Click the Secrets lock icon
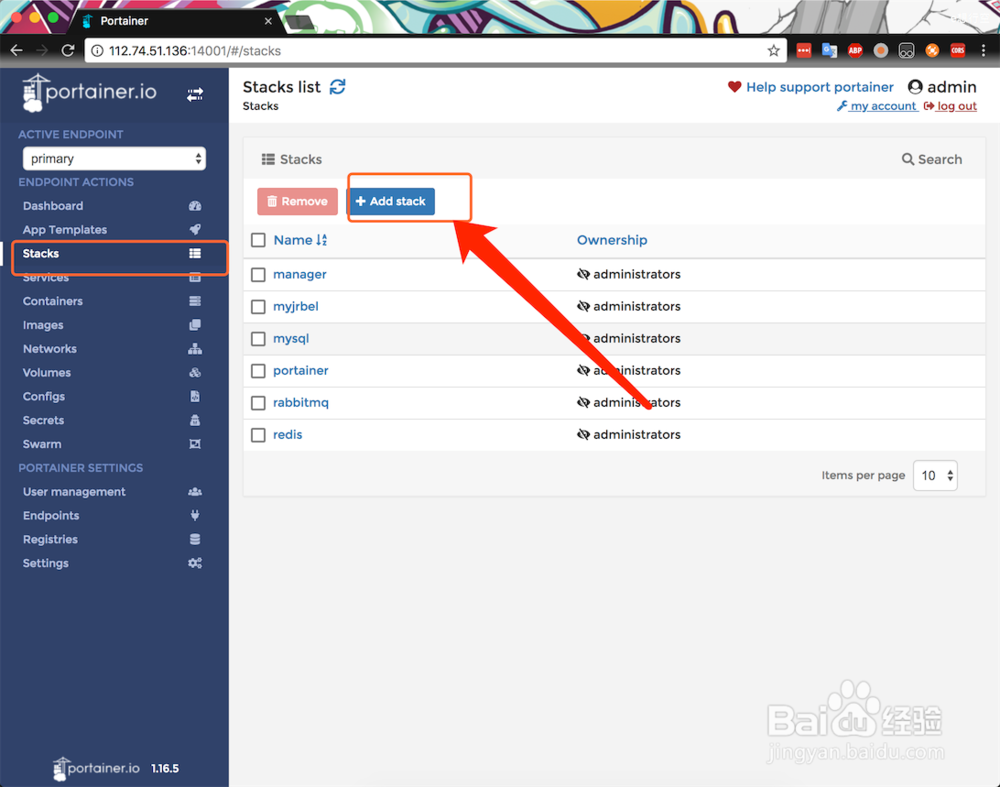This screenshot has width=1000, height=787. (195, 420)
